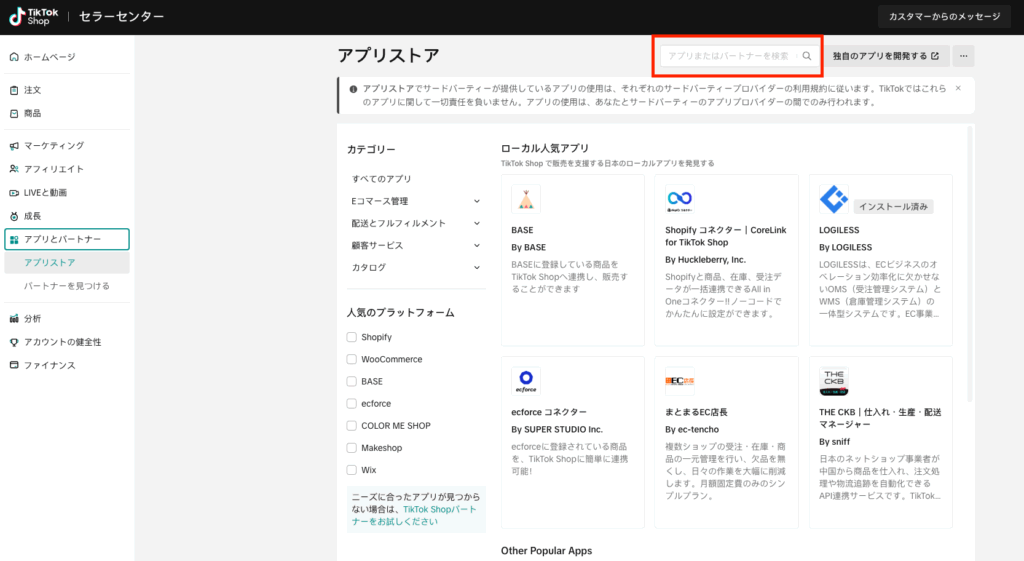
Task: Open the THE CKB app title
Action: tap(880, 418)
